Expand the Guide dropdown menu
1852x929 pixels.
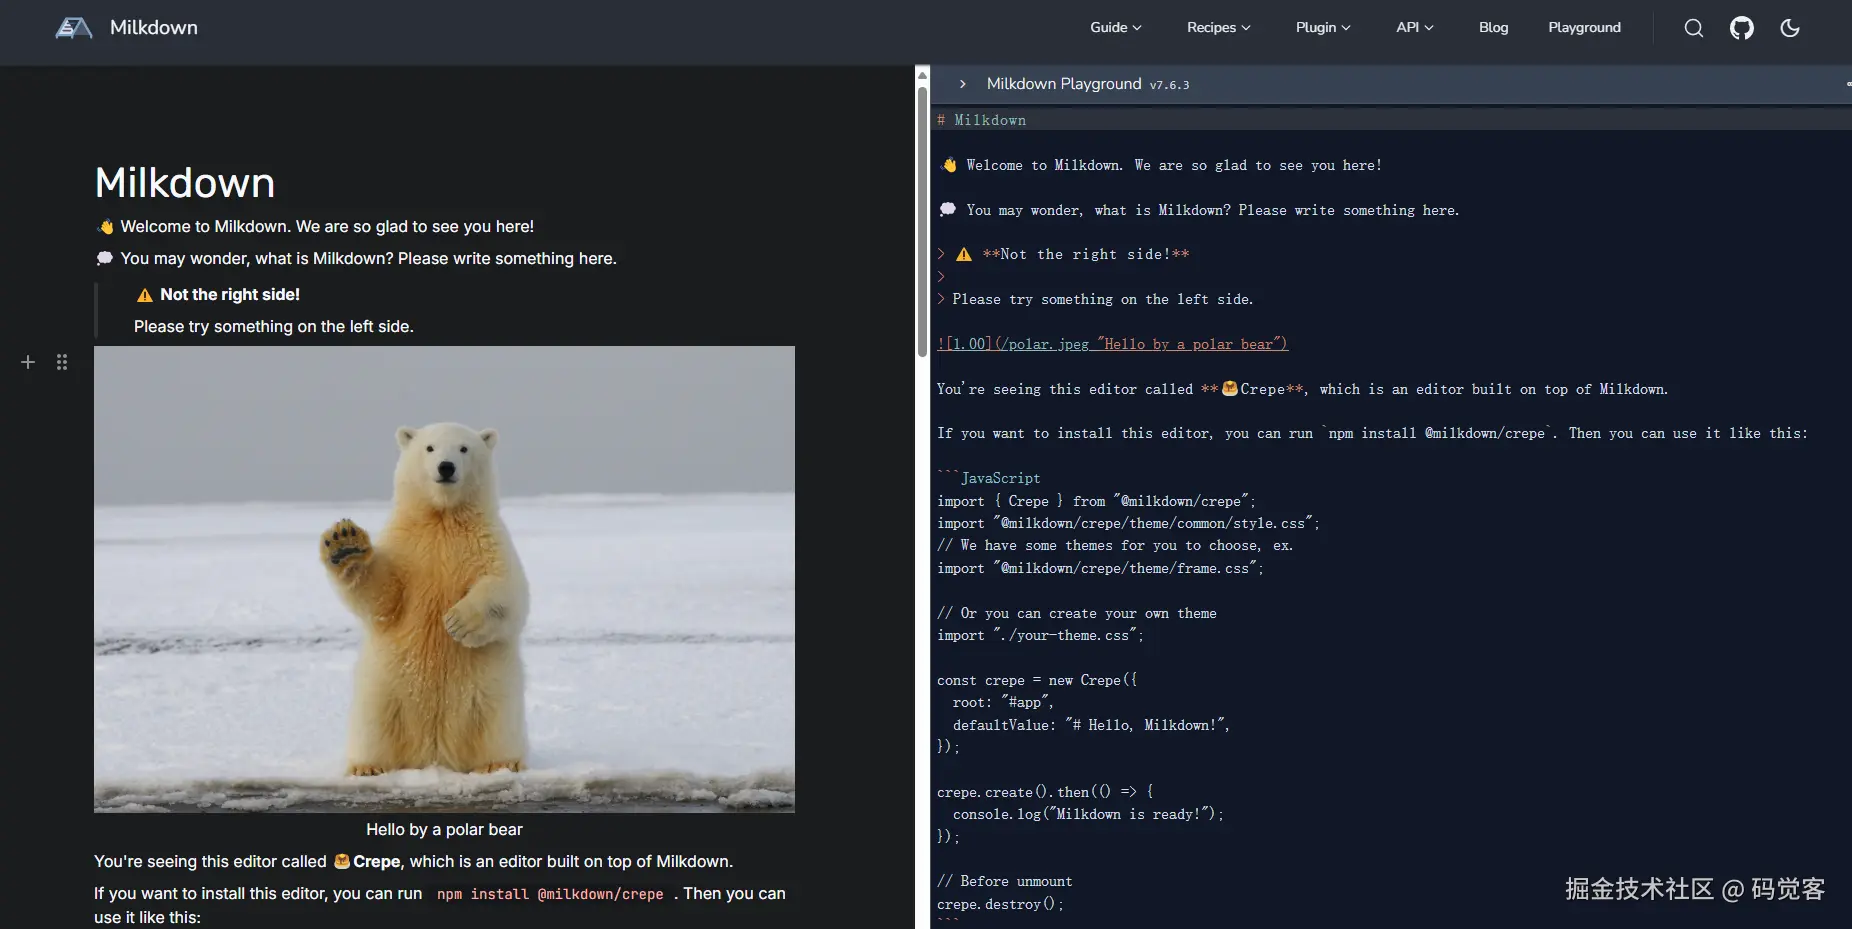[1116, 27]
